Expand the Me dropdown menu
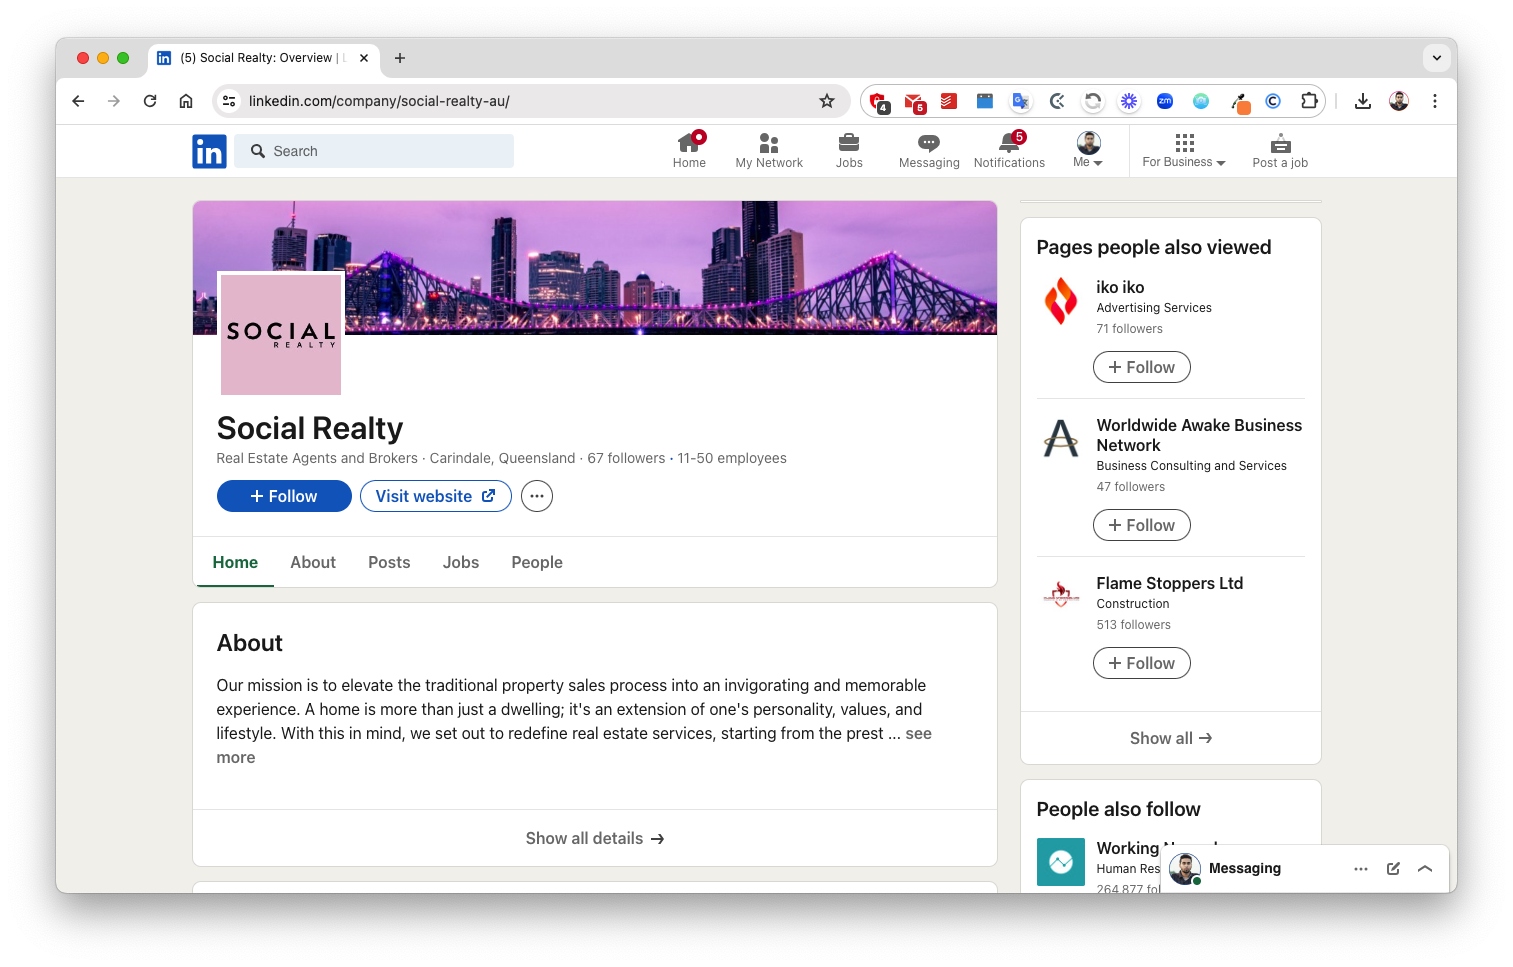Screen dimensions: 1513x967 click(x=1088, y=162)
